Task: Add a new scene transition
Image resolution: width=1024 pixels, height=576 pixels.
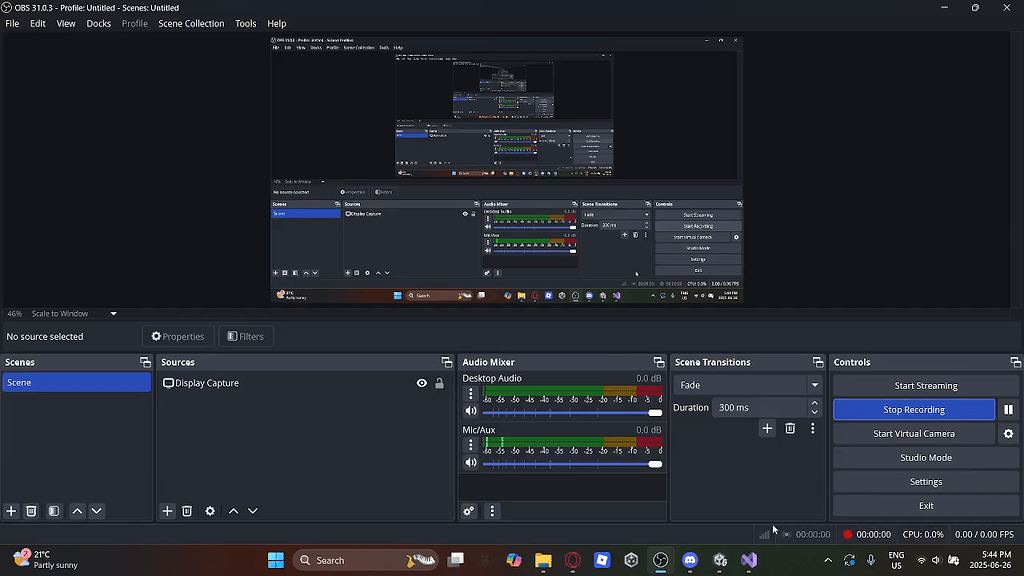Action: click(767, 428)
